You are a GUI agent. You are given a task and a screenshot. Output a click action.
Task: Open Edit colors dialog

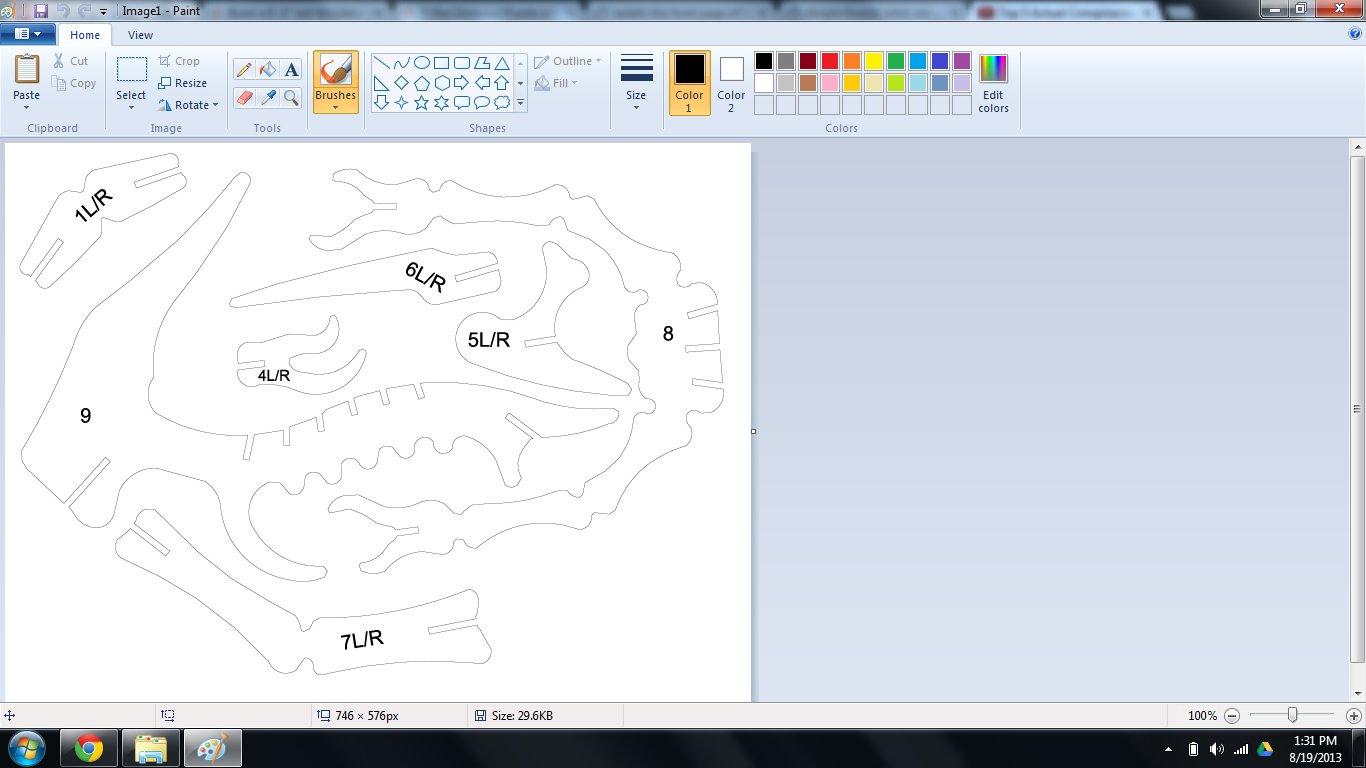[993, 83]
